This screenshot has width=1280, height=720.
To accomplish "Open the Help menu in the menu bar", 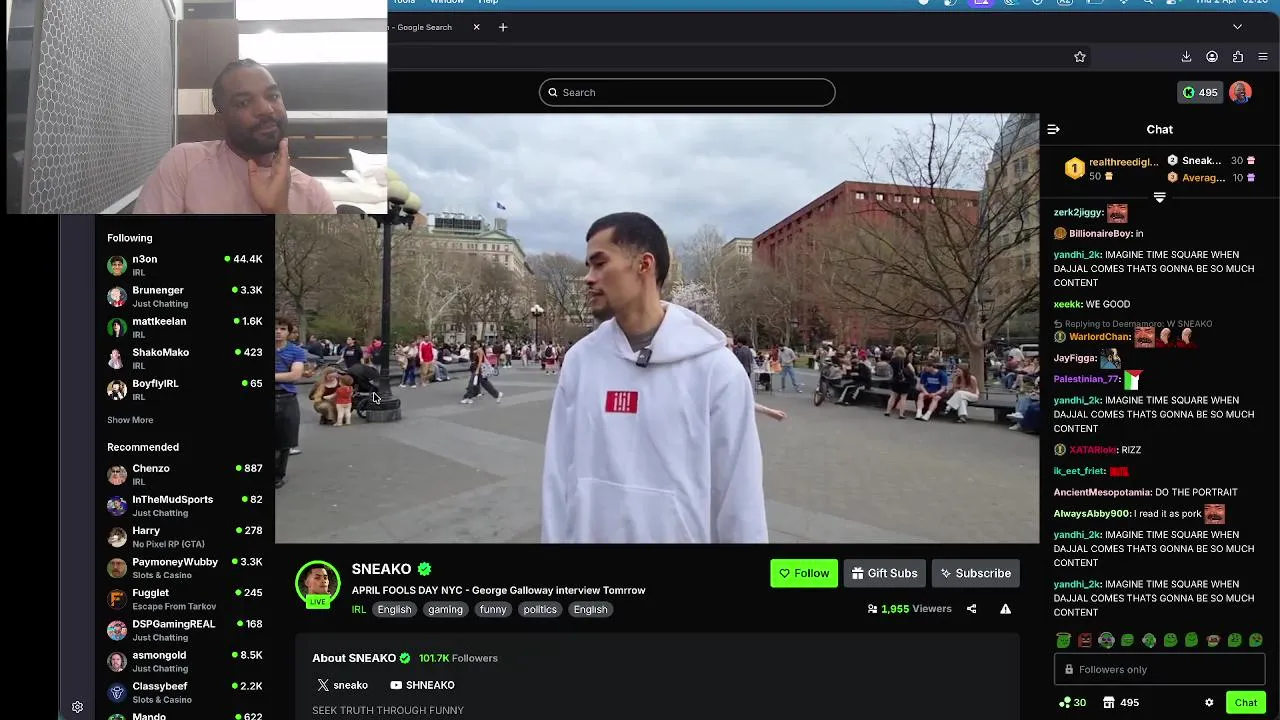I will [488, 2].
